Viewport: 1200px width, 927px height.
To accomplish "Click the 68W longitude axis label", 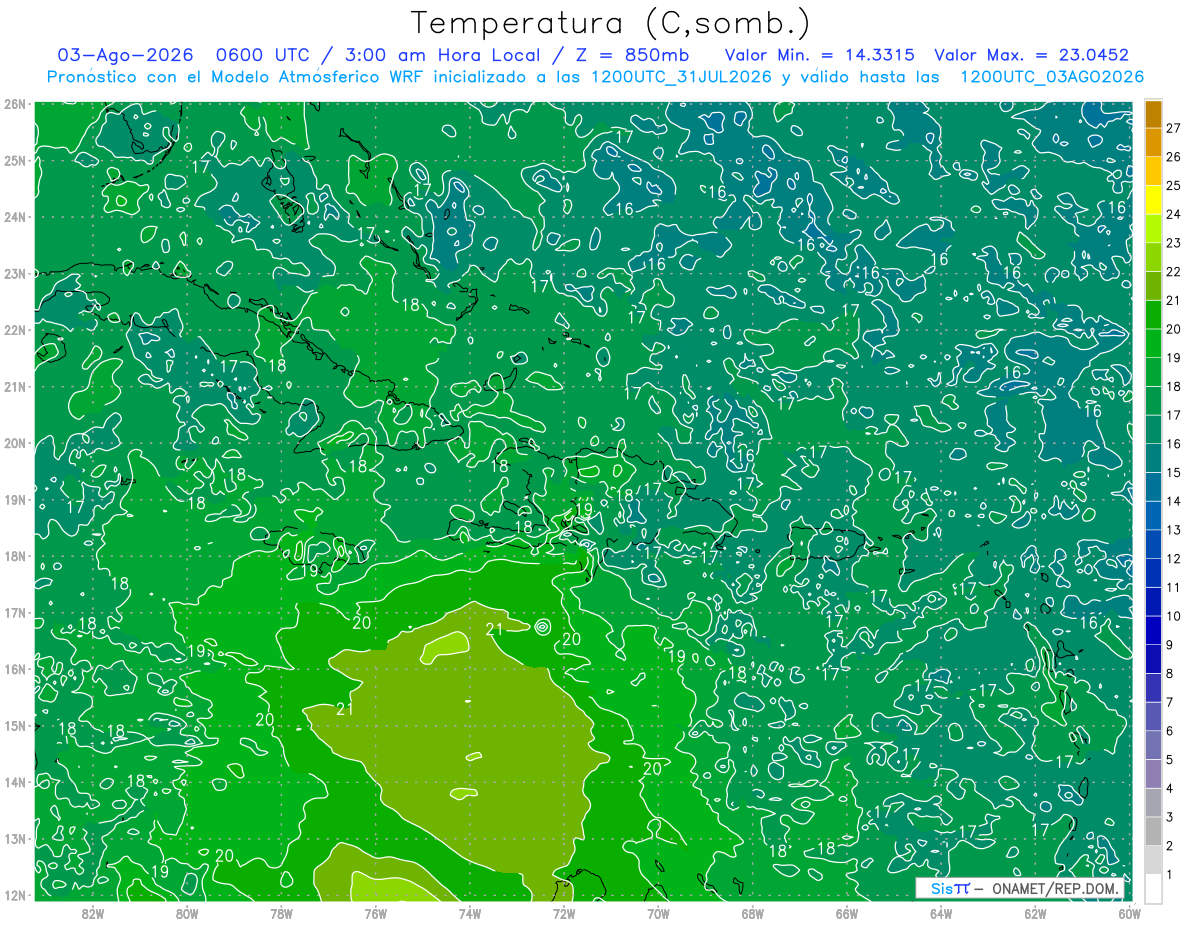I will coord(752,913).
